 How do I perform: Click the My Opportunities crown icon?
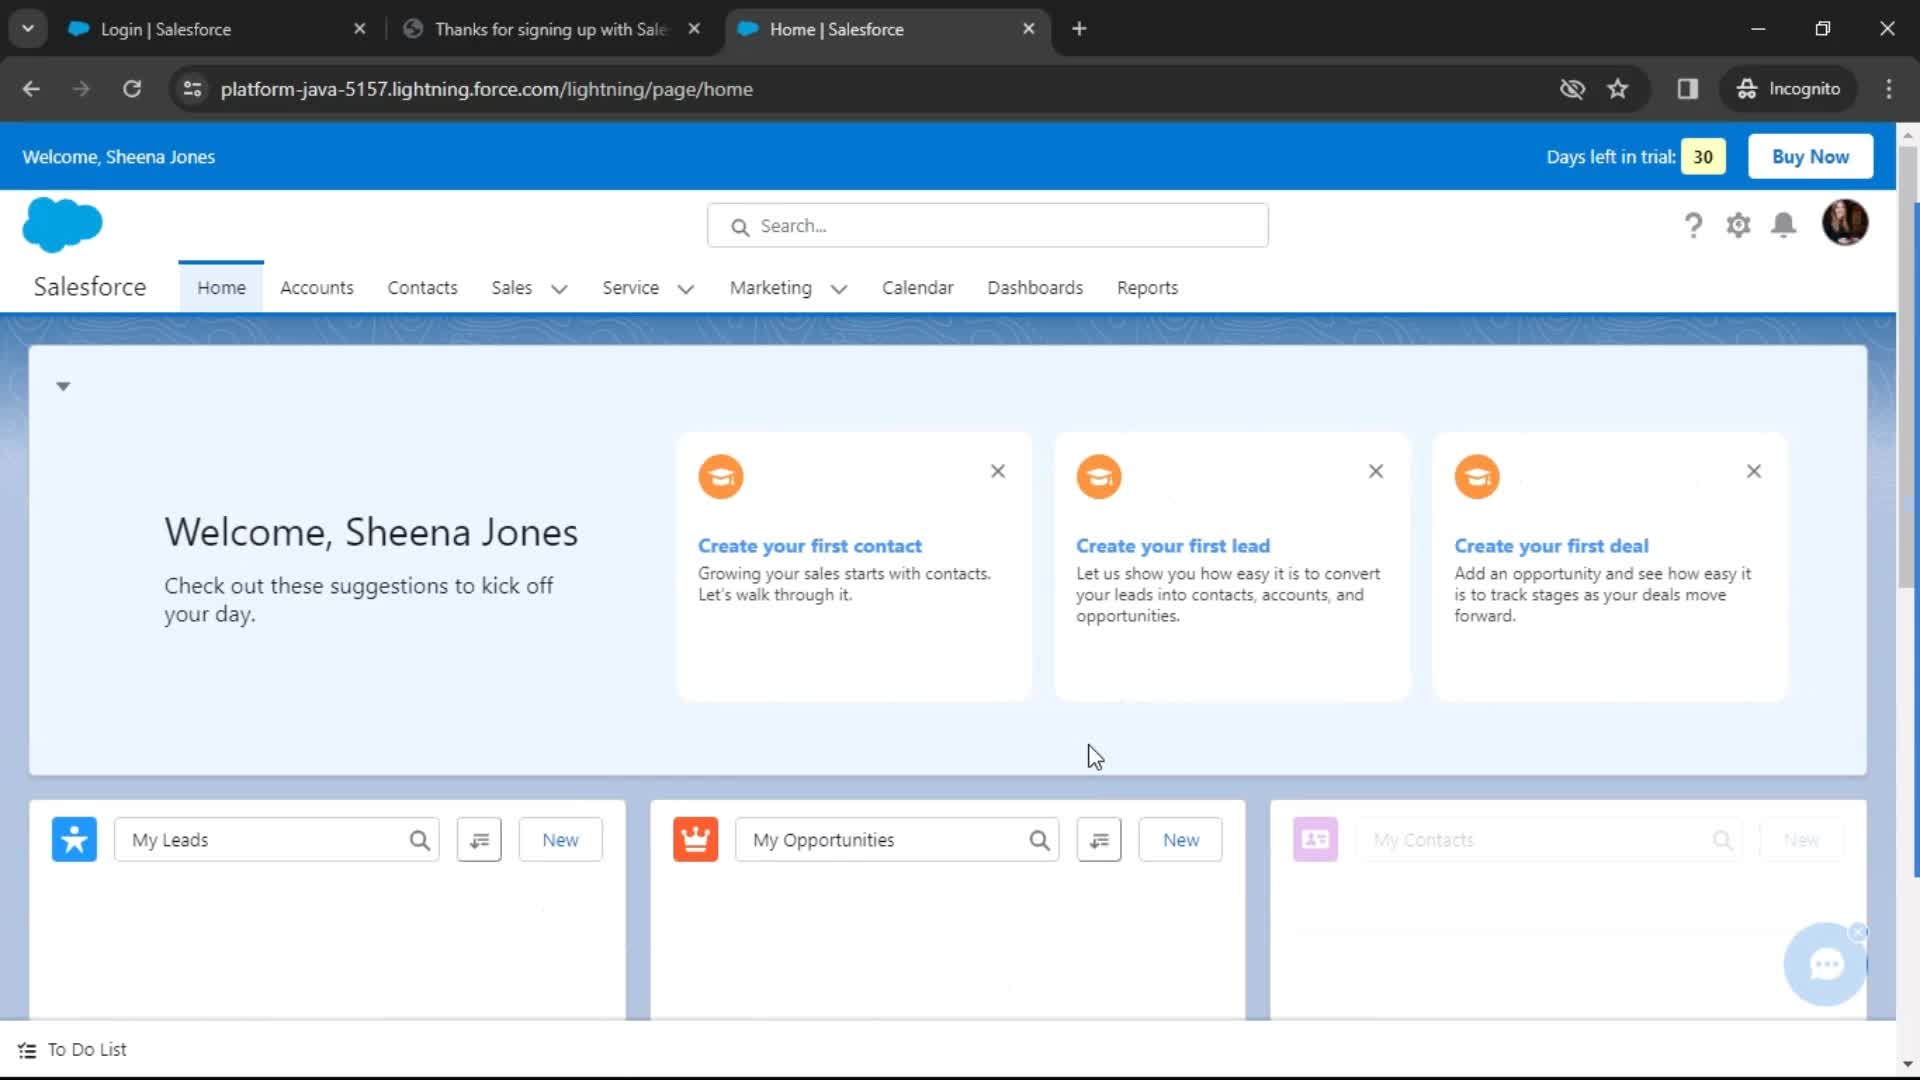695,840
